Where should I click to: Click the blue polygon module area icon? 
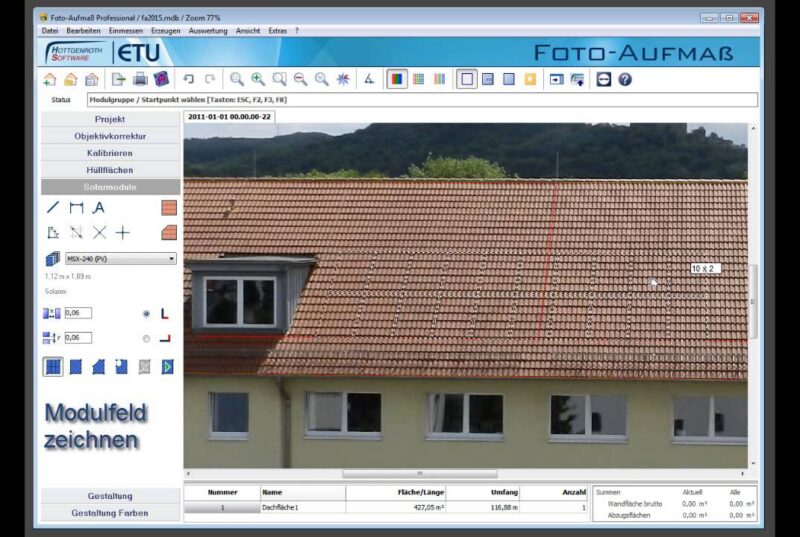pyautogui.click(x=98, y=367)
